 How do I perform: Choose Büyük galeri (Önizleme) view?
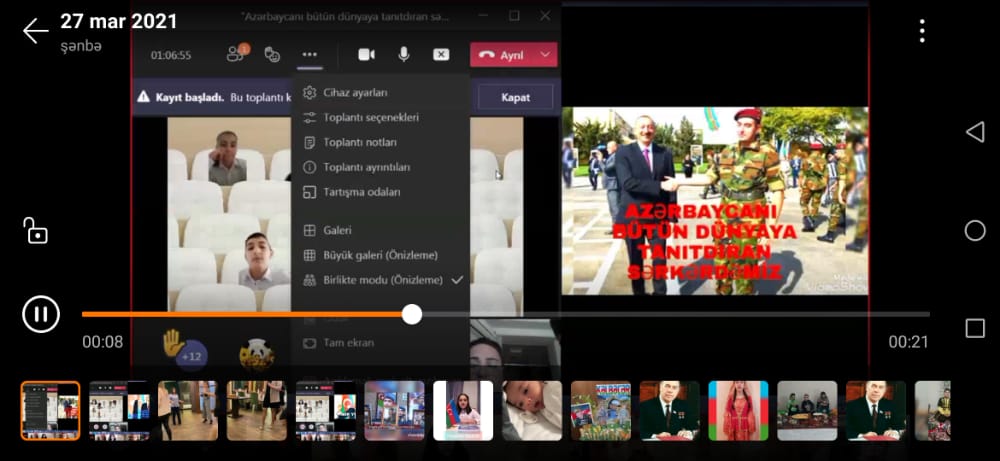coord(381,255)
